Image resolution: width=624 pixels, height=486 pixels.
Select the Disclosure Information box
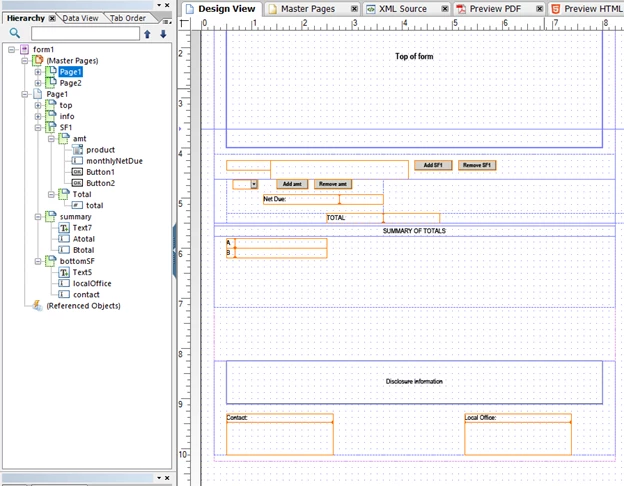(414, 382)
